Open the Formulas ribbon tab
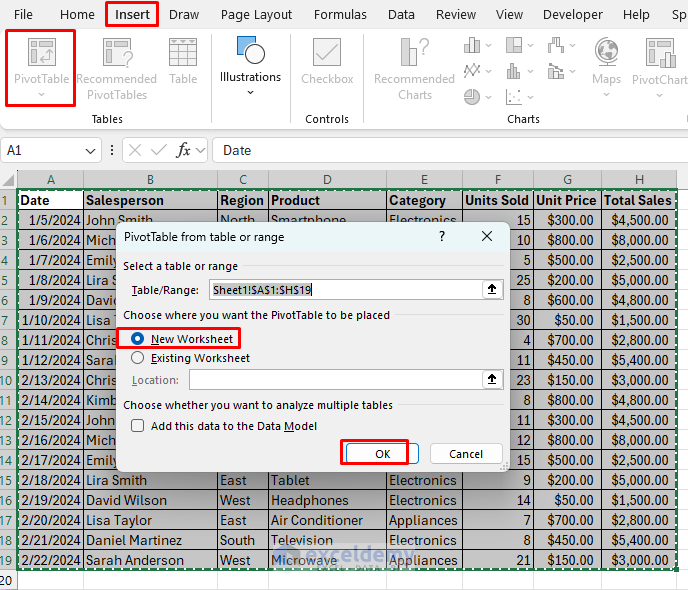Screen dimensions: 688x590 coord(340,15)
